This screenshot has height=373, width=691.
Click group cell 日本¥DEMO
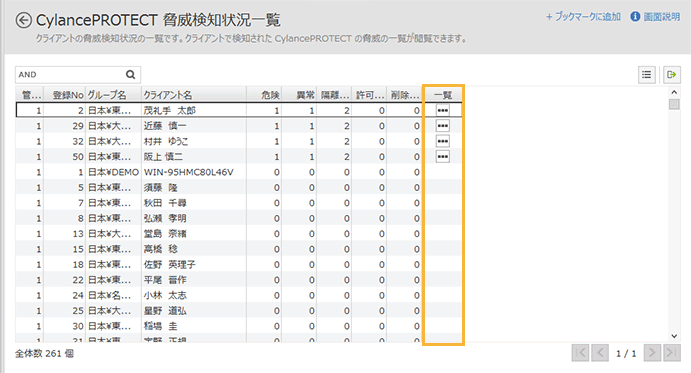[x=113, y=172]
